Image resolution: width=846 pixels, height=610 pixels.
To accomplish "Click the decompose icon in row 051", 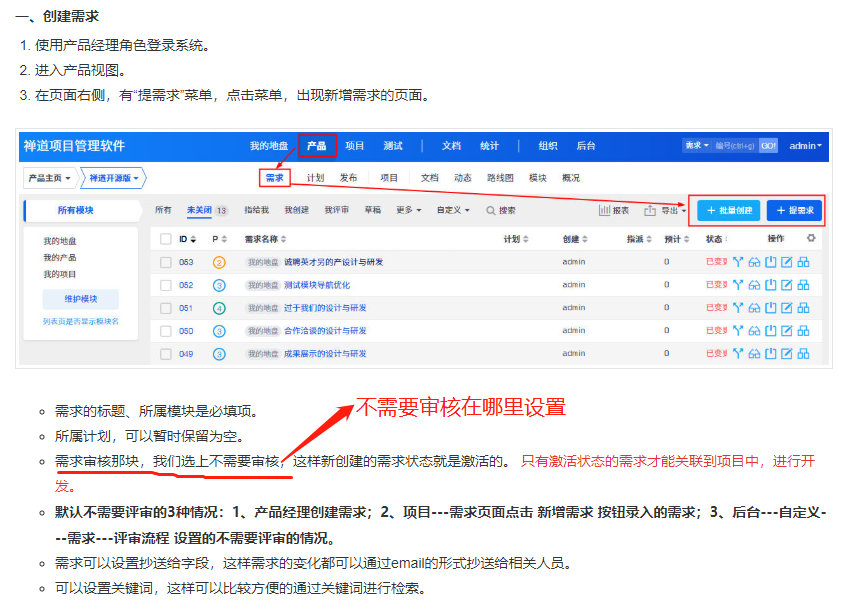I will click(738, 308).
